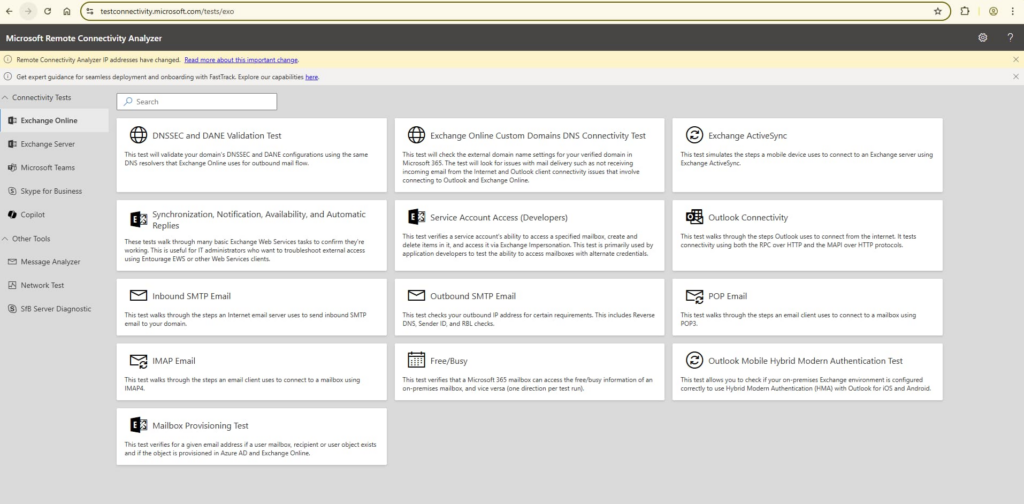Open the settings gear icon
This screenshot has width=1024, height=504.
point(983,37)
